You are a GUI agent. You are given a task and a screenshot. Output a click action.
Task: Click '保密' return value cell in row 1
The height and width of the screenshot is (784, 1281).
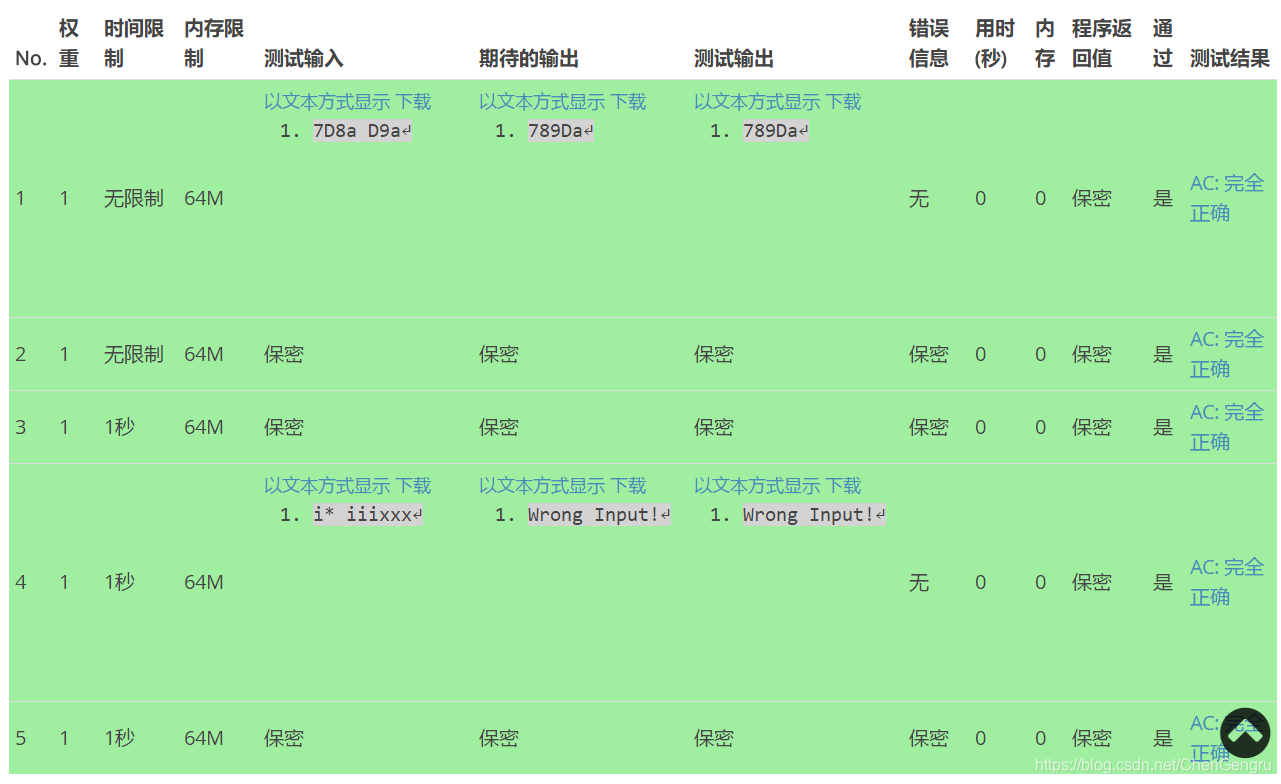(x=1092, y=199)
